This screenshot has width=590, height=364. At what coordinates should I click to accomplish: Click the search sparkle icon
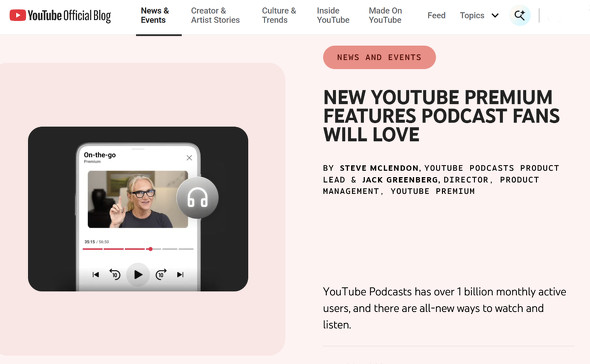click(520, 15)
